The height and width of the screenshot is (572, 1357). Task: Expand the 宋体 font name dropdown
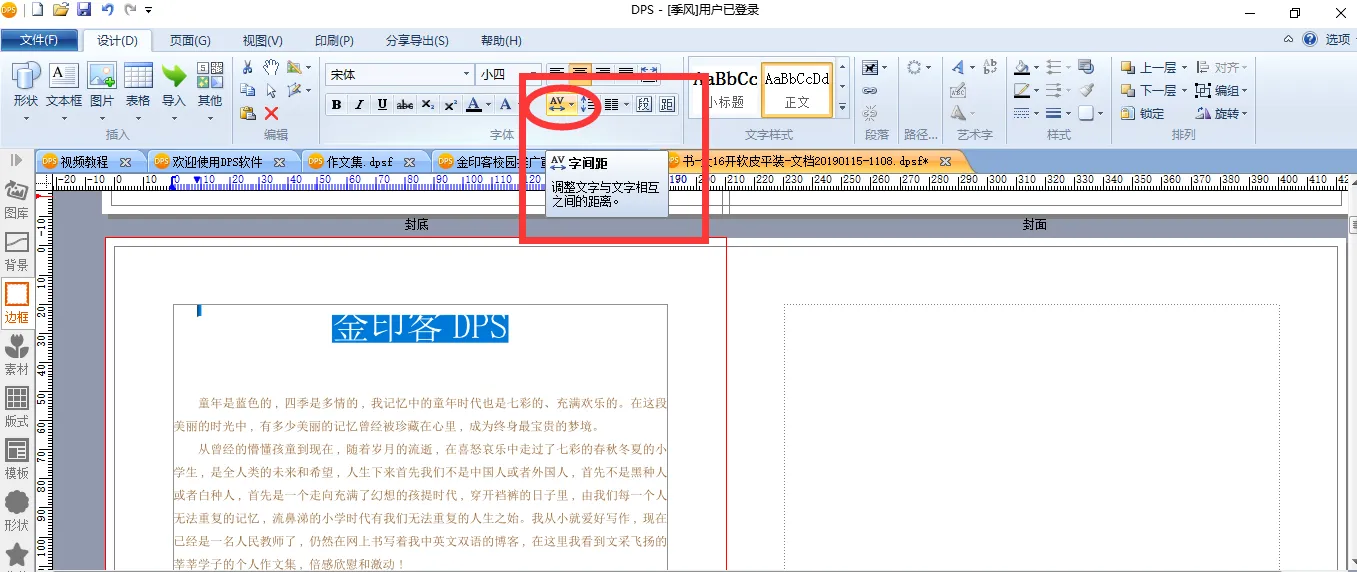pyautogui.click(x=466, y=74)
